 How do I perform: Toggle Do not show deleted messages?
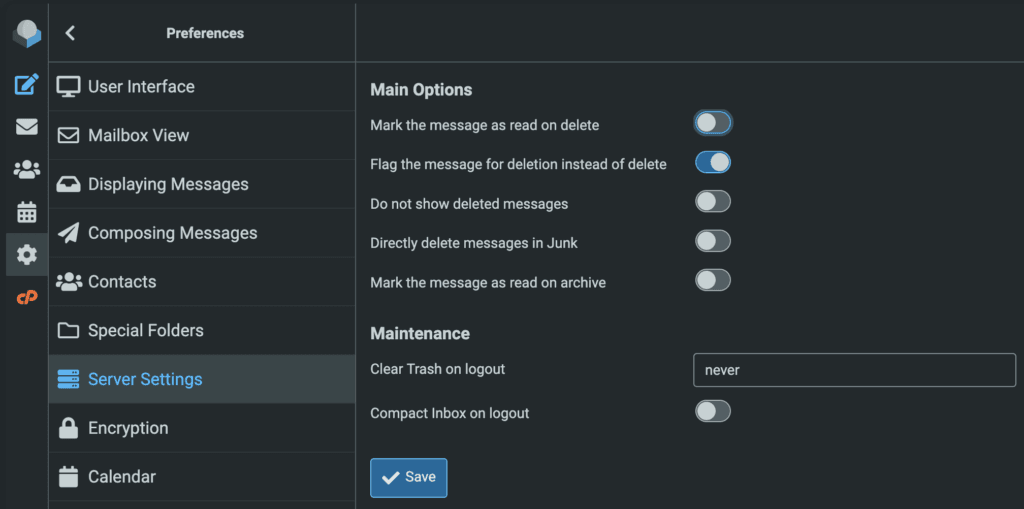click(x=712, y=202)
